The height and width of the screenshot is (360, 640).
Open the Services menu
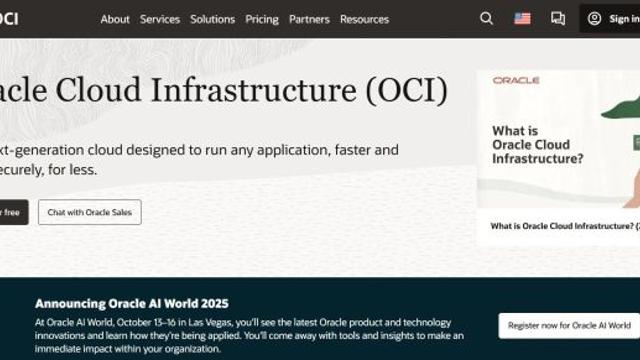pos(160,19)
